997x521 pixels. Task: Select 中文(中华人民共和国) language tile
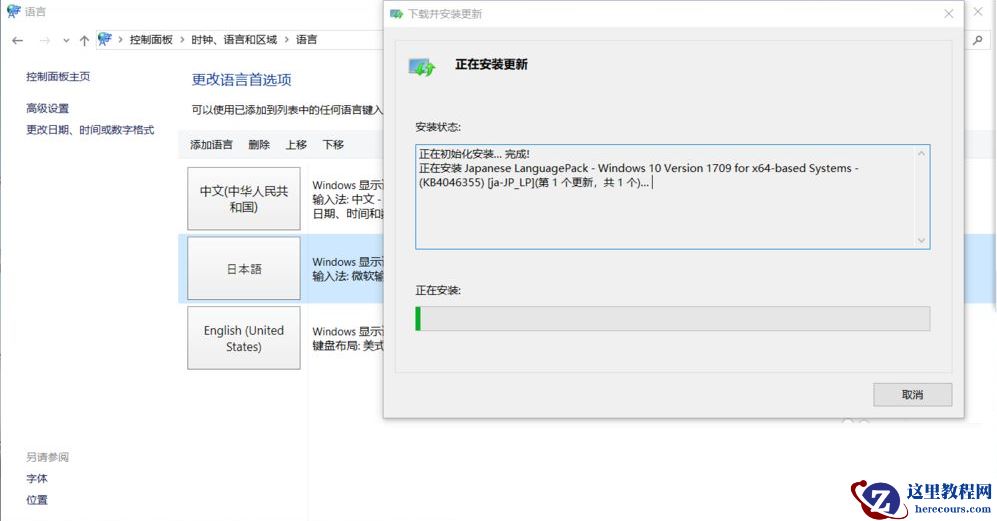pyautogui.click(x=244, y=198)
